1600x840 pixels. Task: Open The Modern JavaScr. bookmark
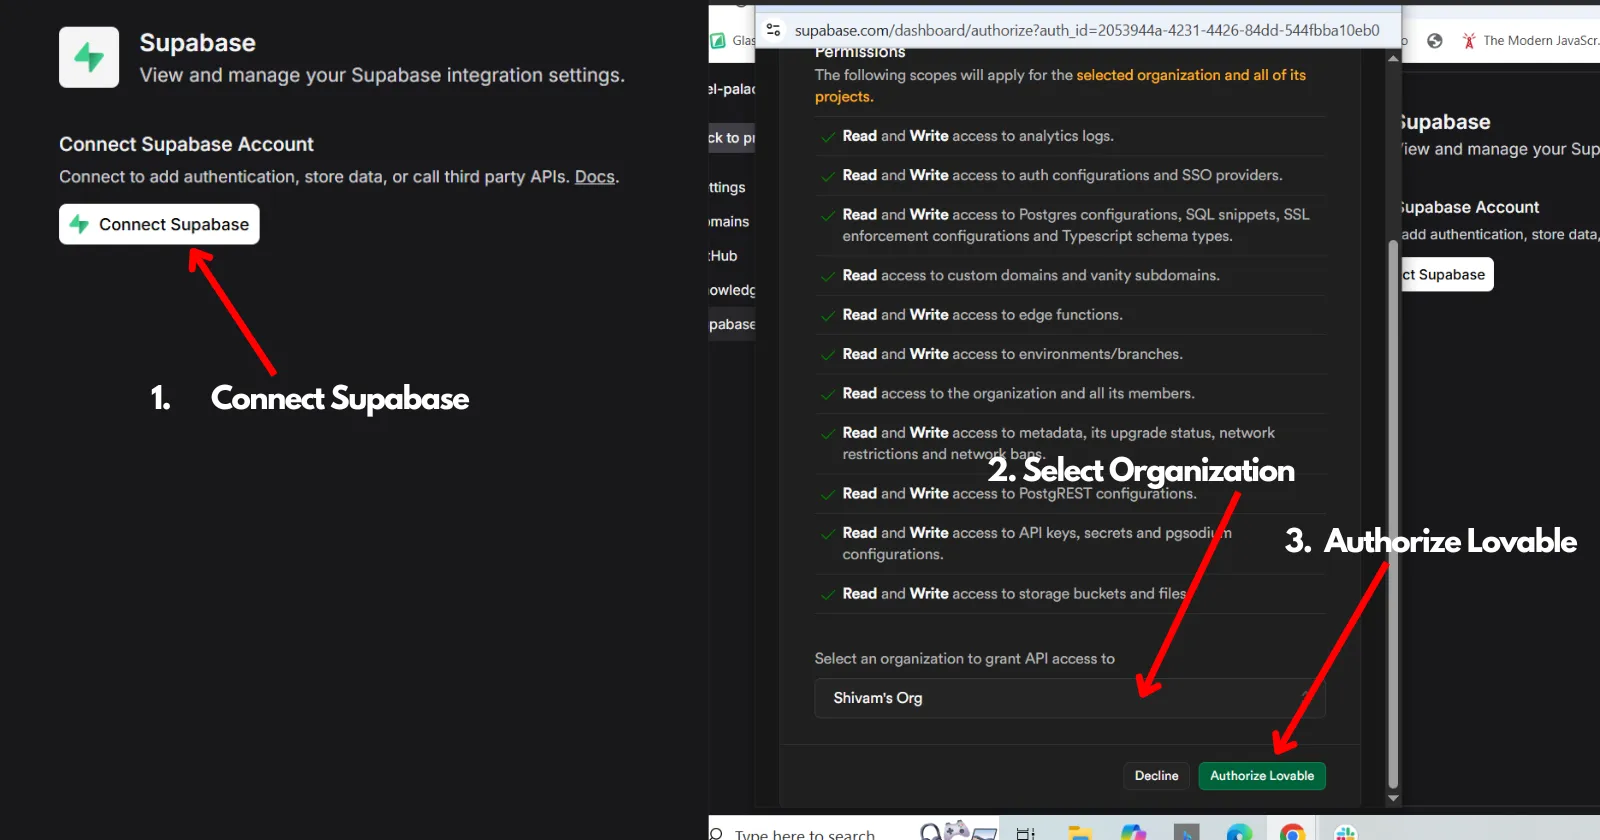coord(1530,41)
